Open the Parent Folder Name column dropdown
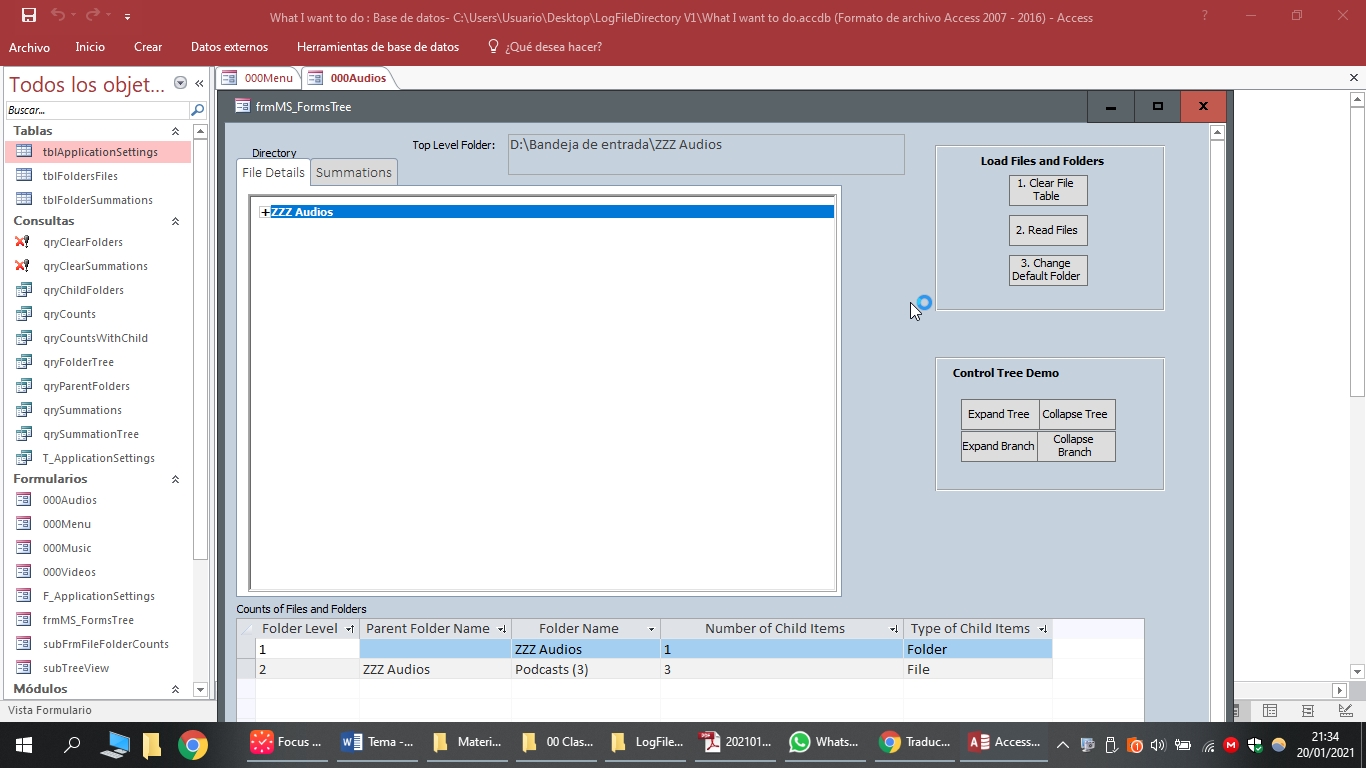 click(501, 629)
